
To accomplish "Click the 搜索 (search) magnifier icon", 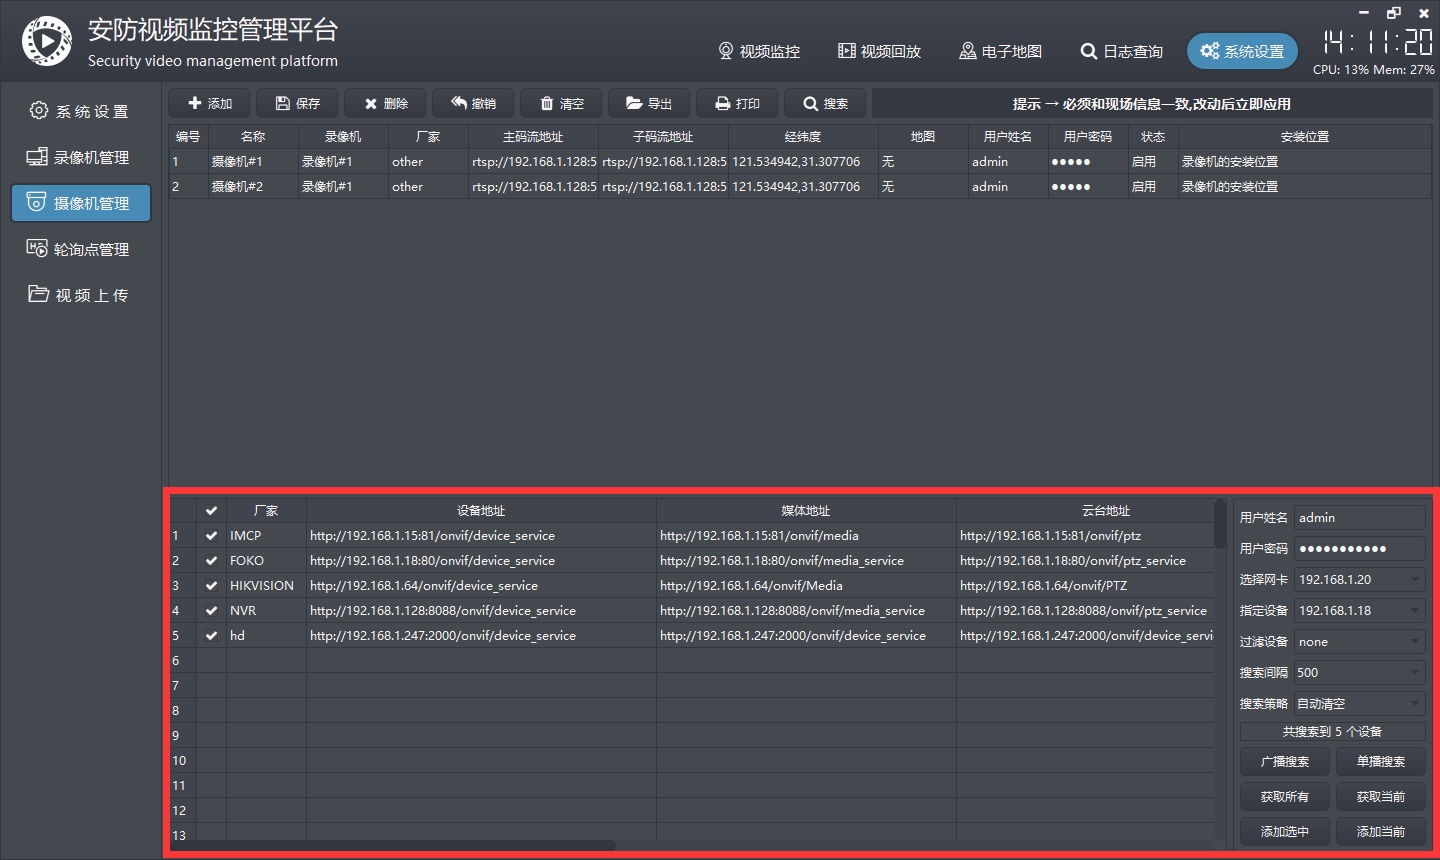I will tap(811, 103).
